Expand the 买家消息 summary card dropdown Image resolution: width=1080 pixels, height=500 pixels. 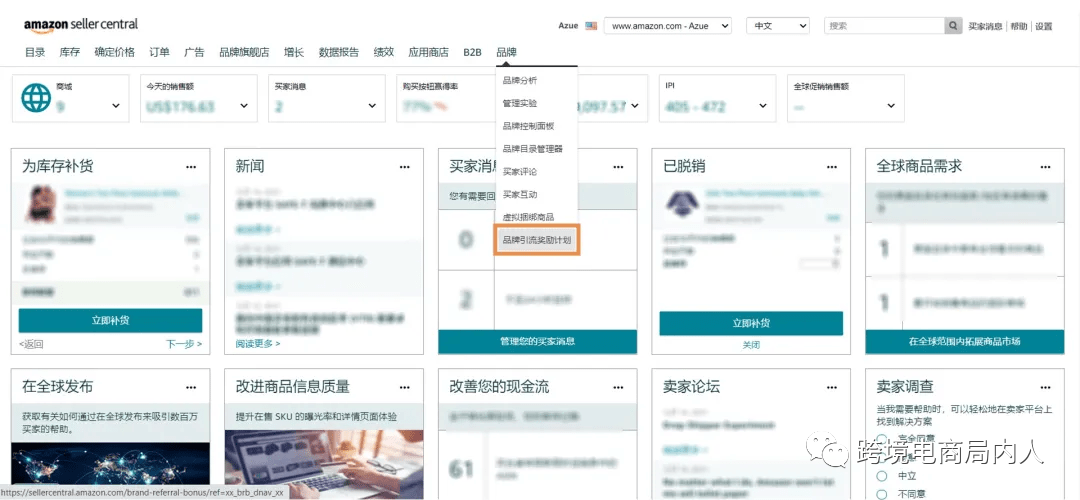pyautogui.click(x=372, y=106)
